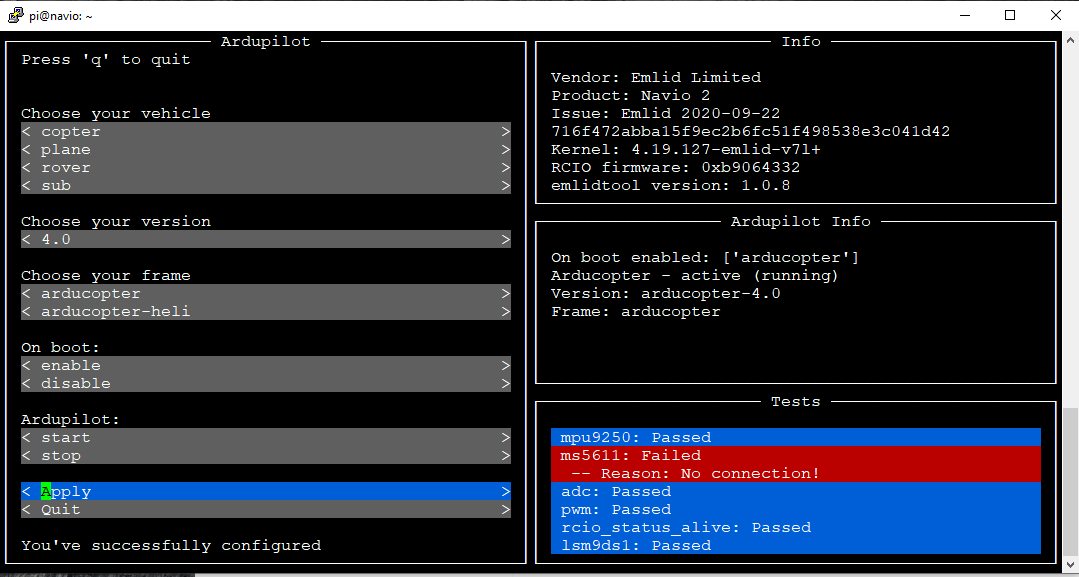Click the "Press 'q' to quit" hint
1079x577 pixels.
106,59
